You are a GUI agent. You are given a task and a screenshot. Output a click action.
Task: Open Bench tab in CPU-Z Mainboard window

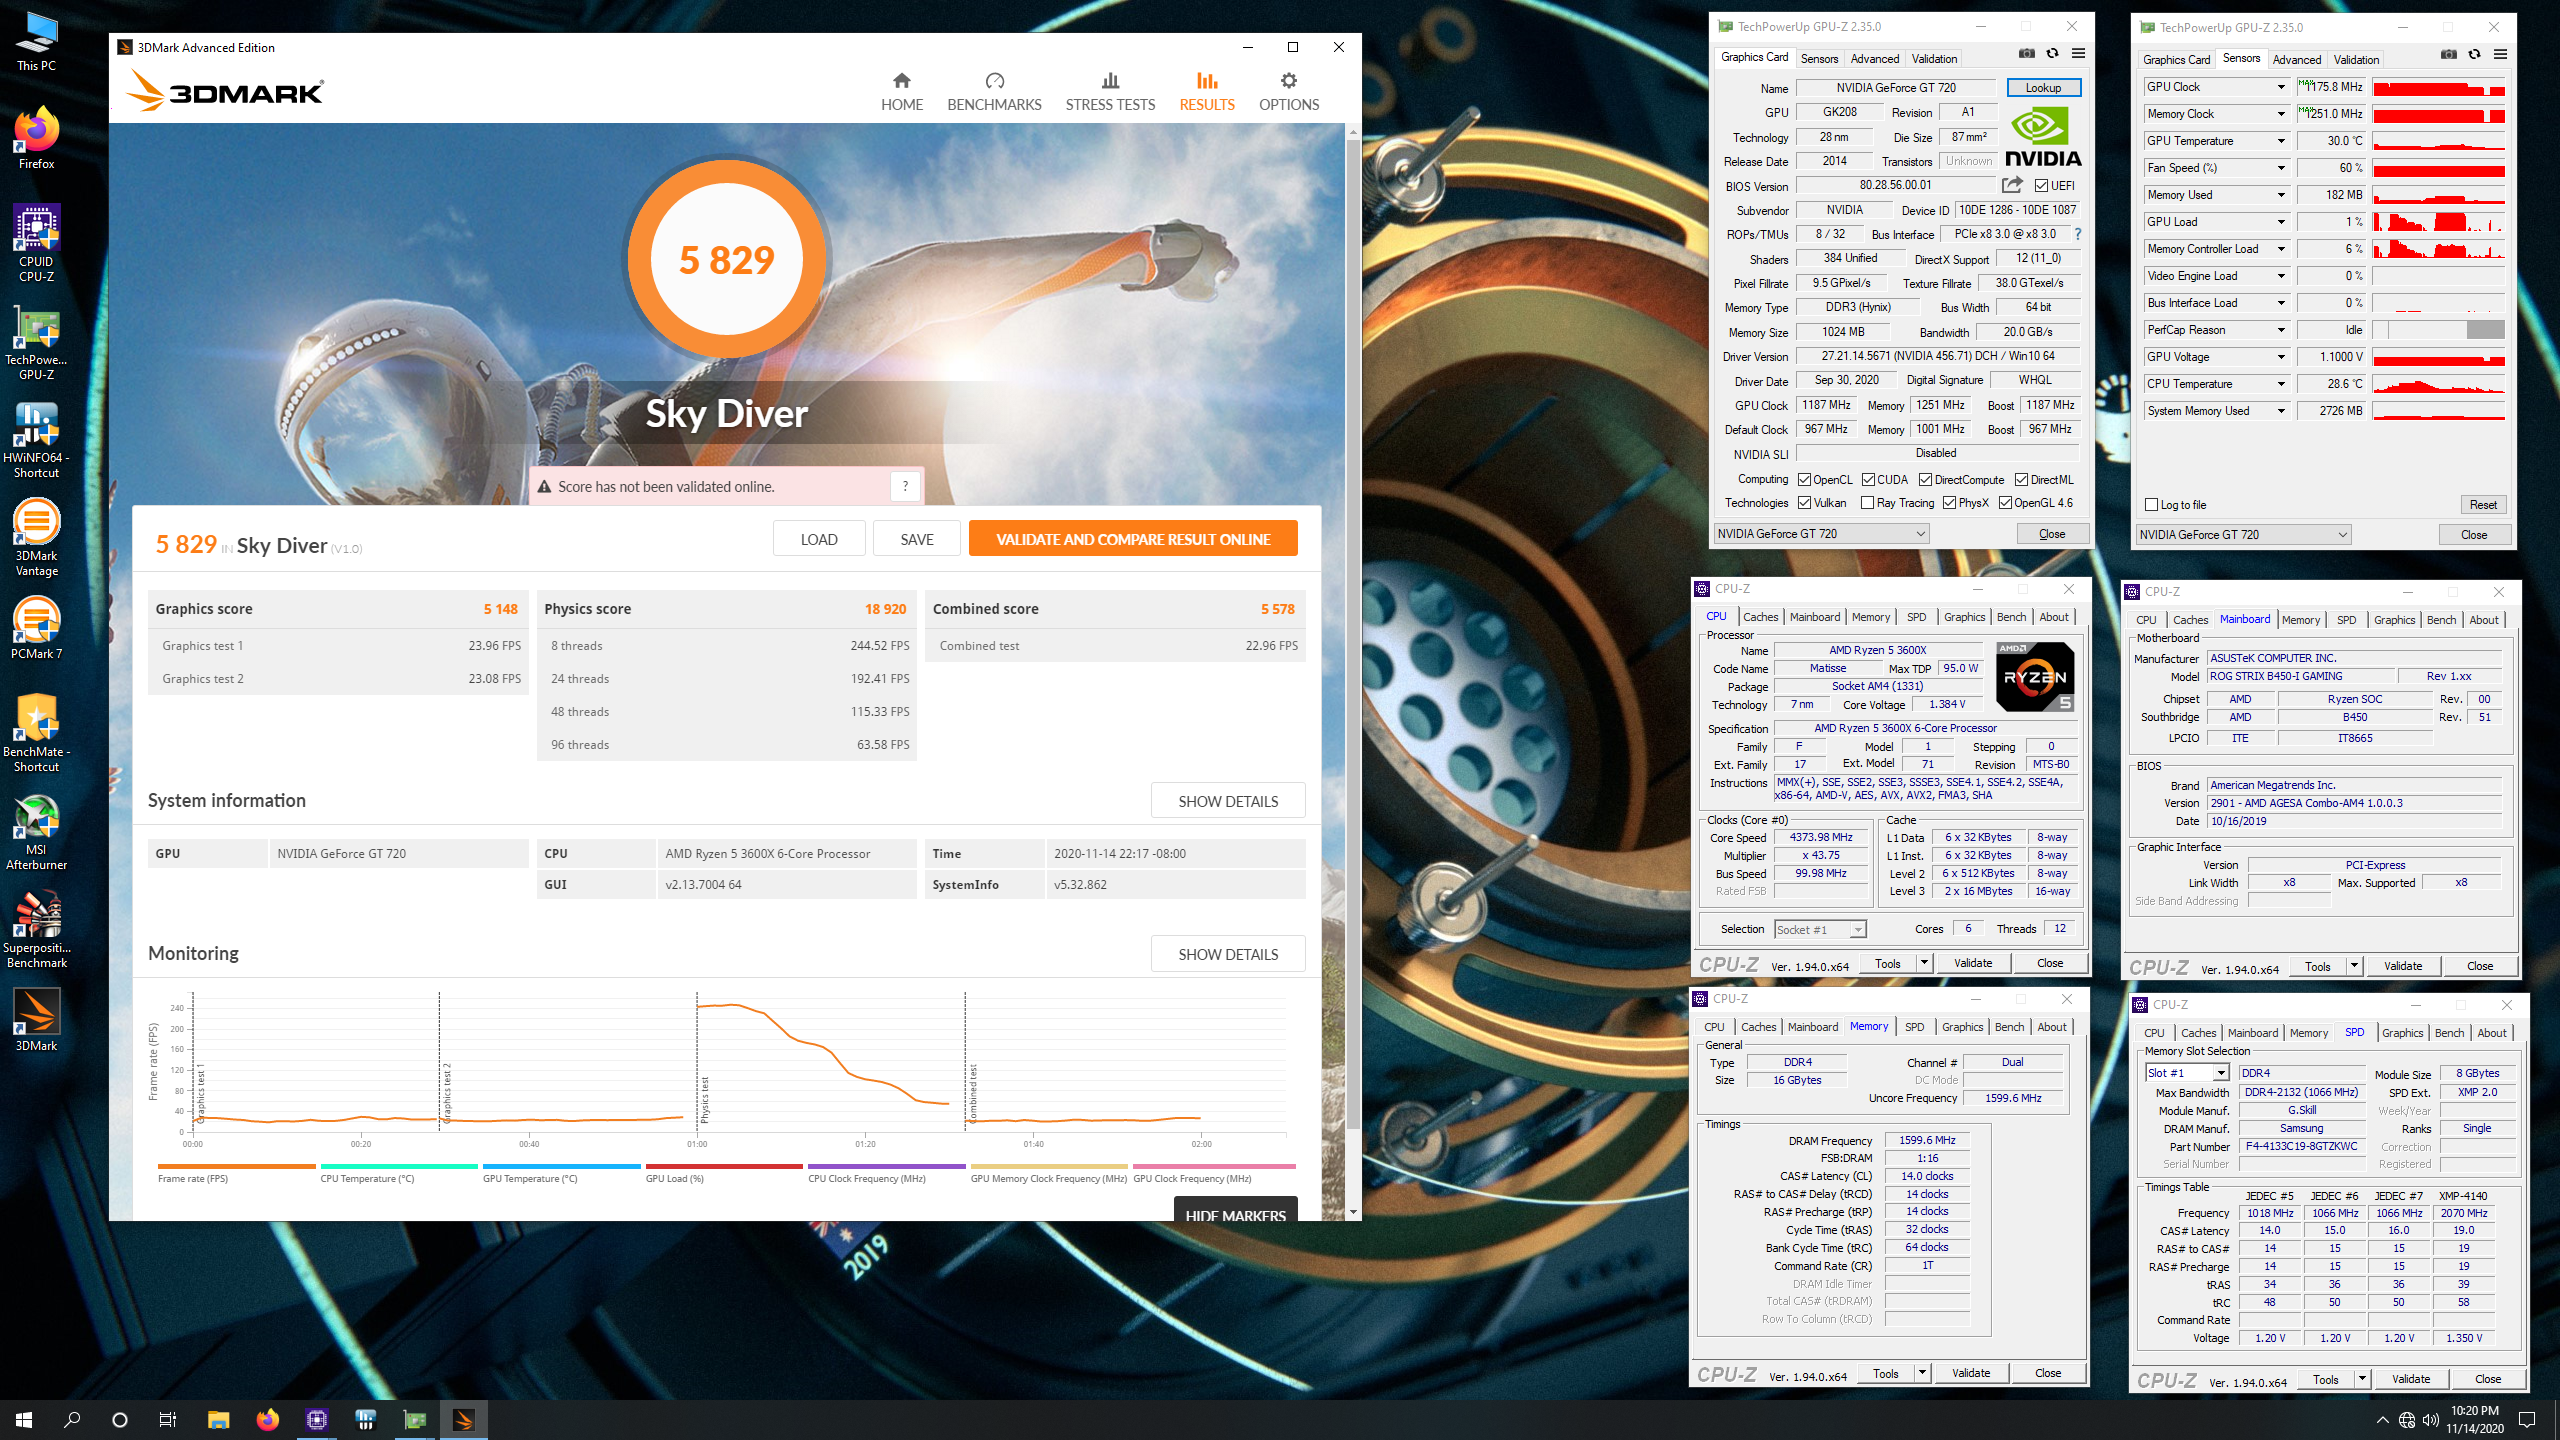point(2441,620)
